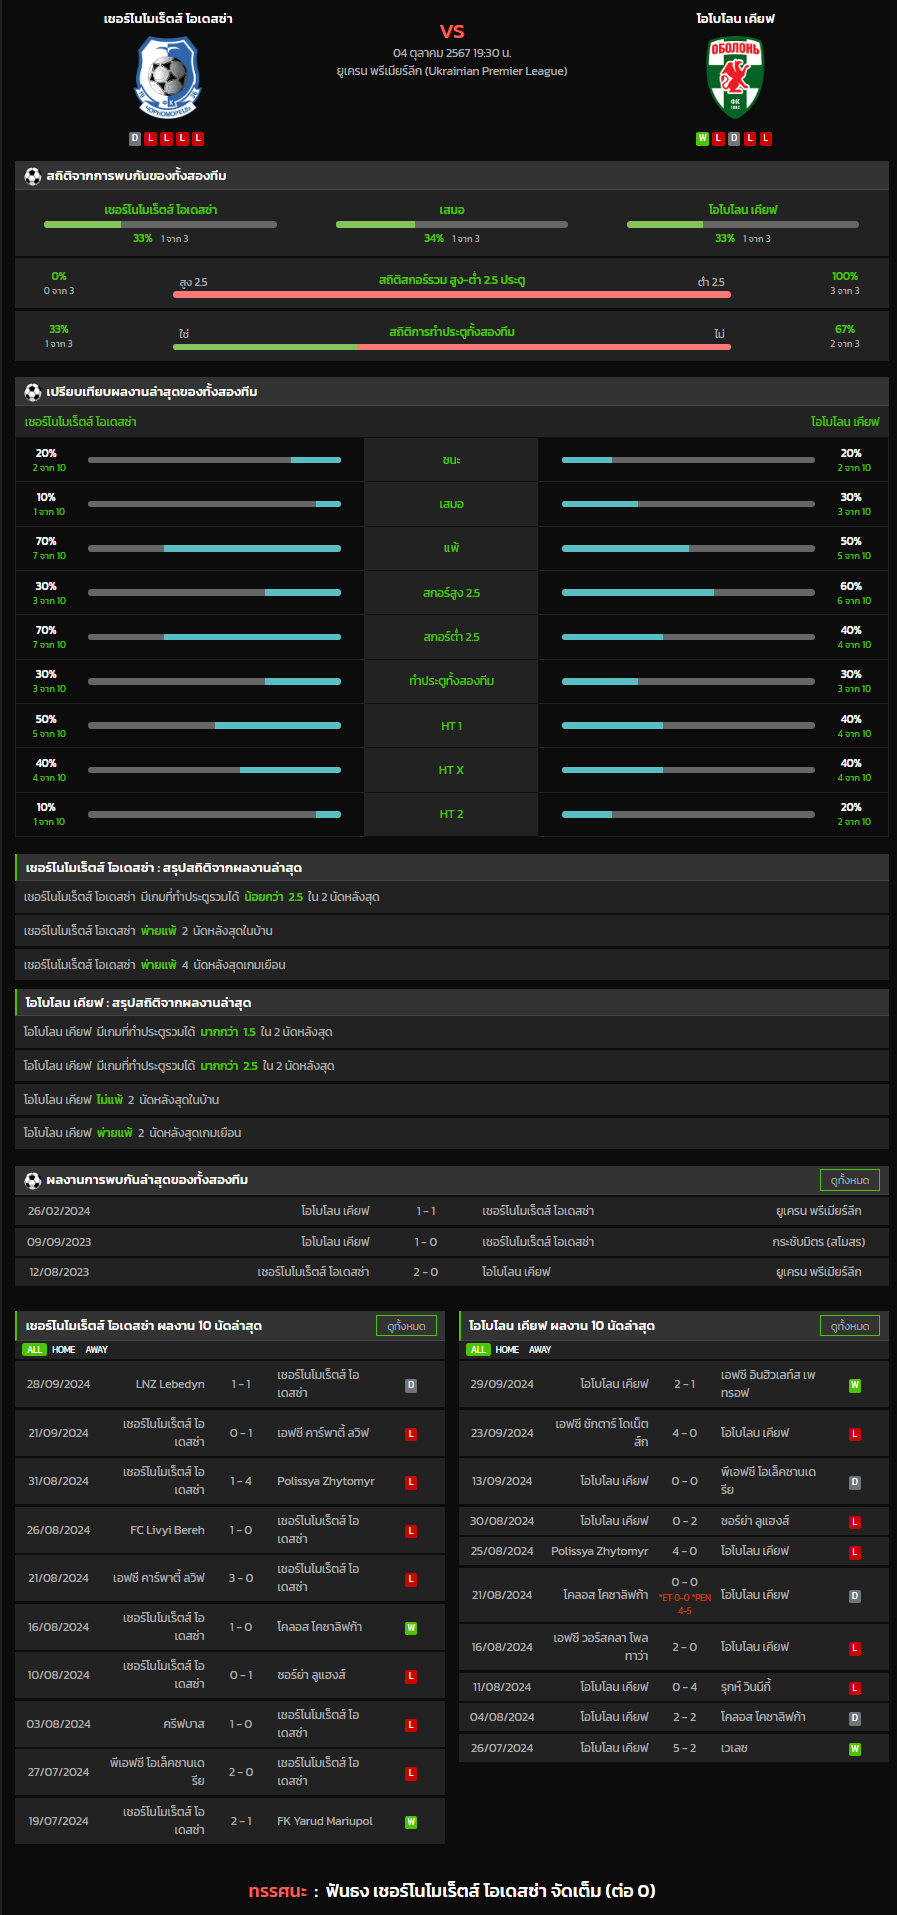Click the L badge in the 03/08/2024 row

(x=411, y=1725)
